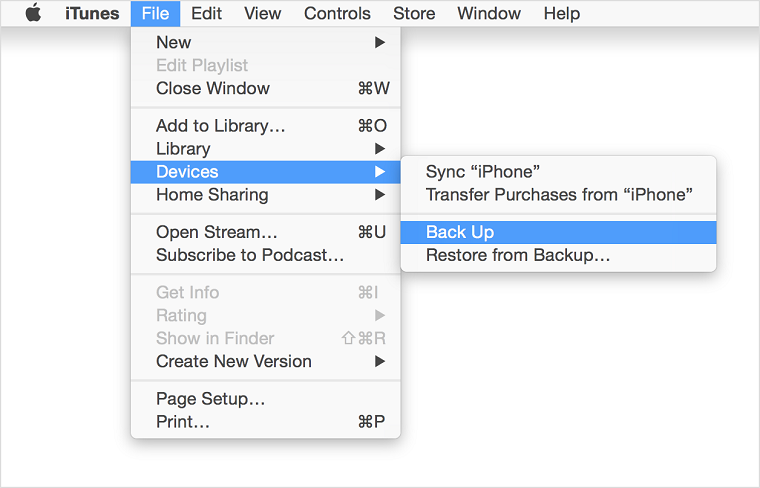Click Back Up in Devices submenu

coord(460,232)
